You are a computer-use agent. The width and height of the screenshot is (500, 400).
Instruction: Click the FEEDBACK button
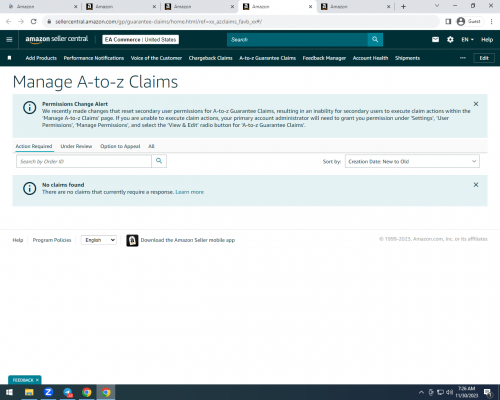[23, 380]
